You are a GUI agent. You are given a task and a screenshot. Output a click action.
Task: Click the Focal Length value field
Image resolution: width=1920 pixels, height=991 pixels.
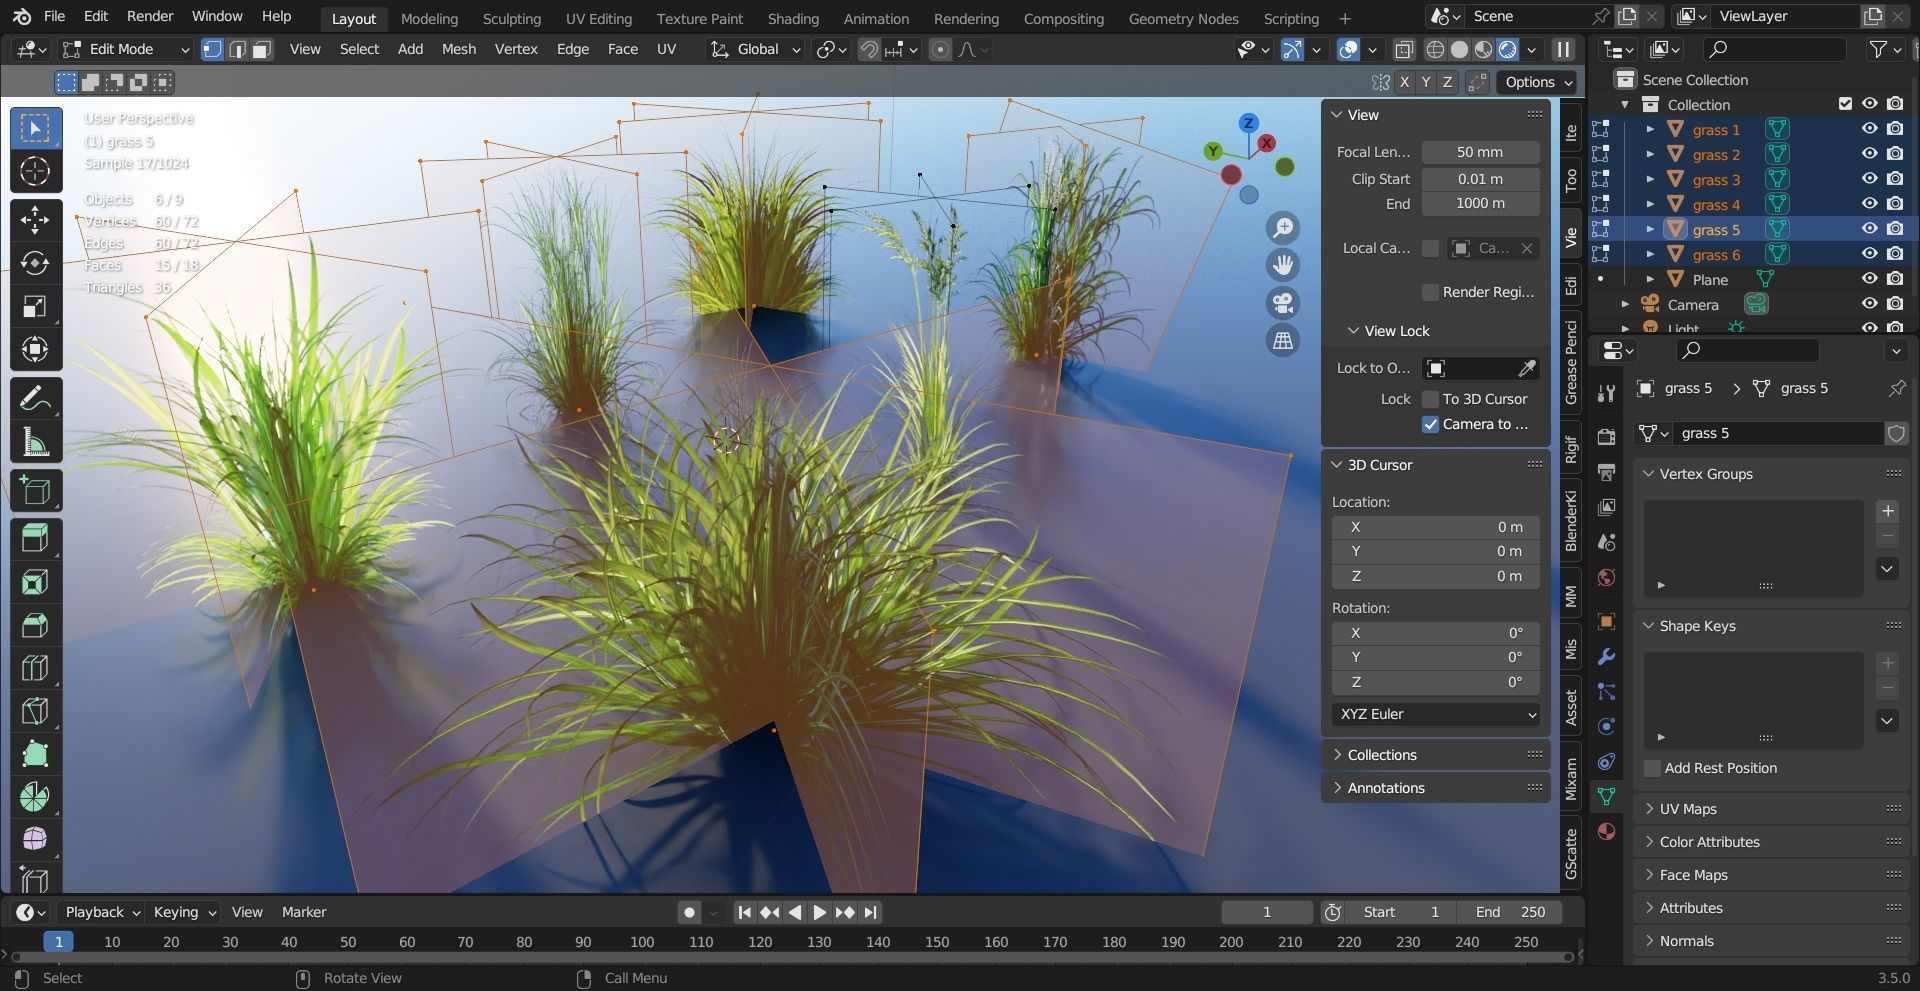pos(1480,152)
